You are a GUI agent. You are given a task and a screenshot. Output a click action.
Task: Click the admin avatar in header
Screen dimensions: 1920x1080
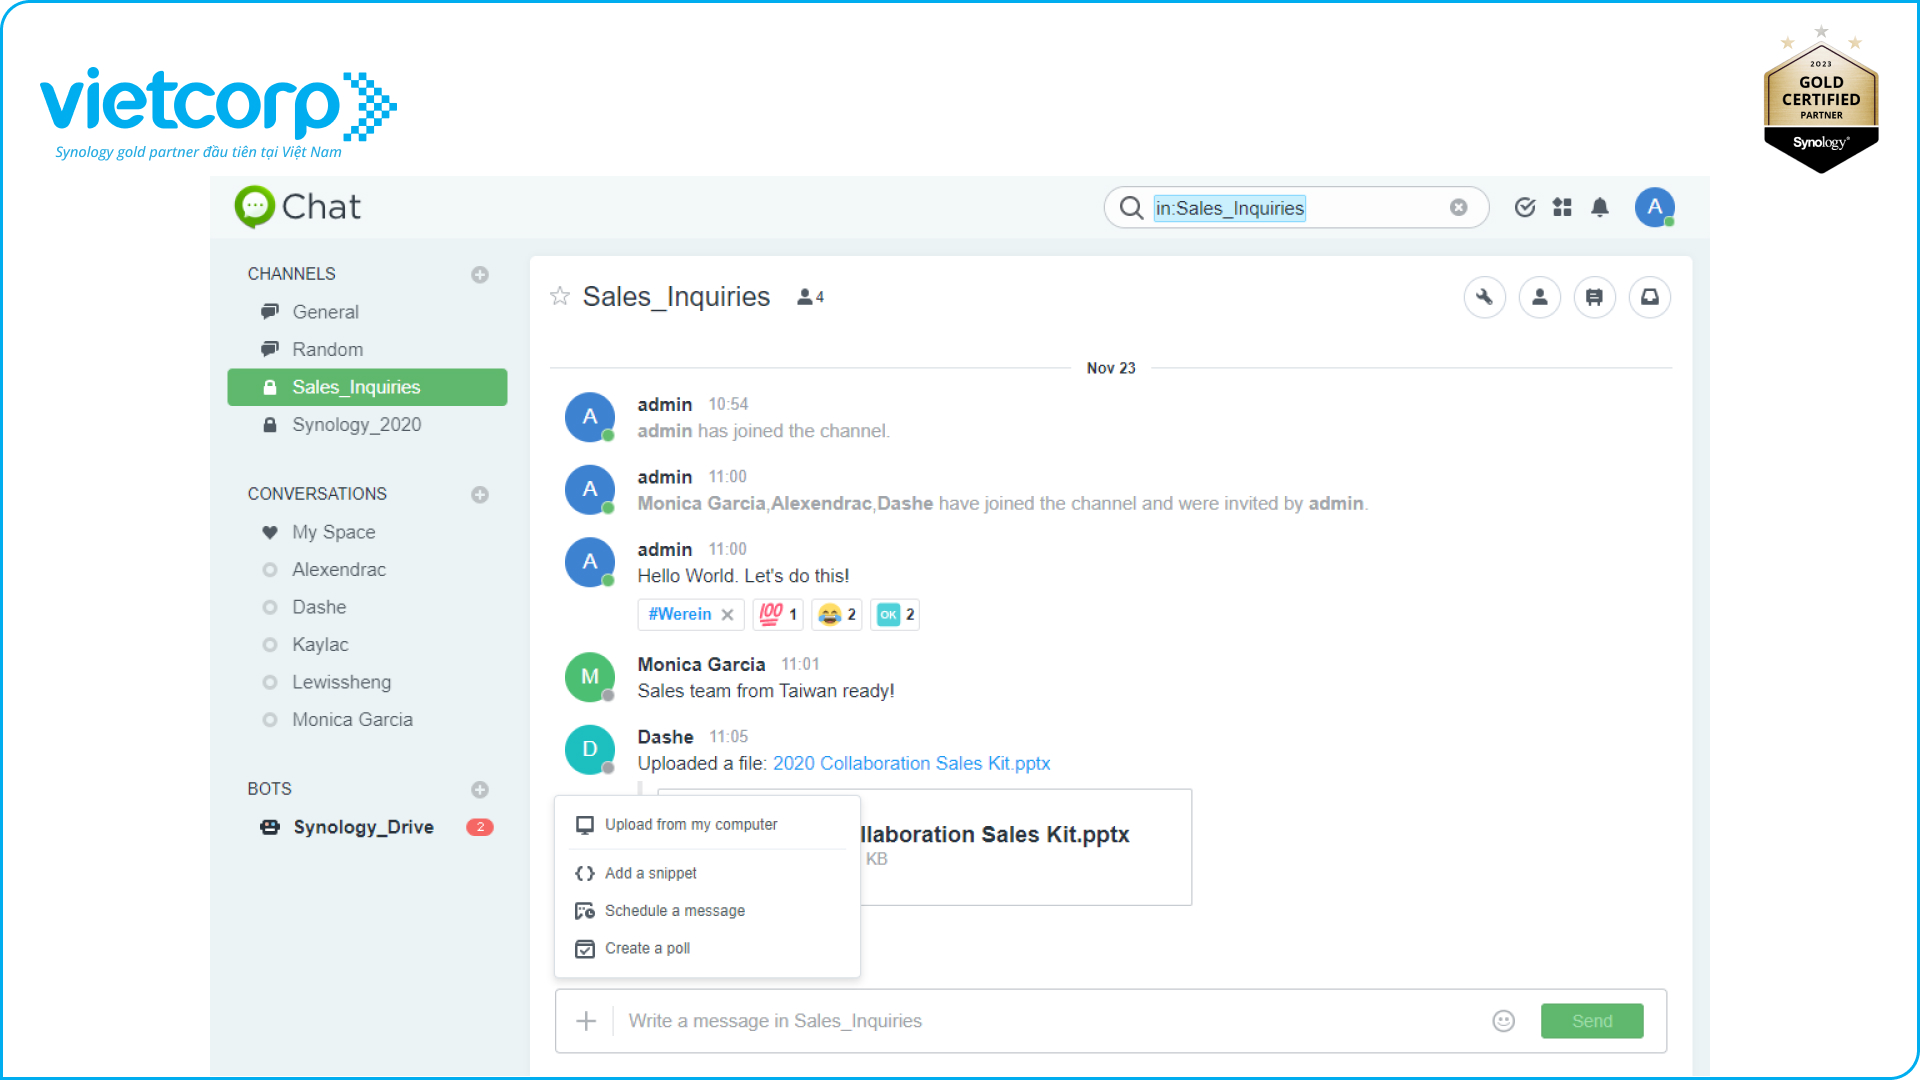click(x=1654, y=207)
